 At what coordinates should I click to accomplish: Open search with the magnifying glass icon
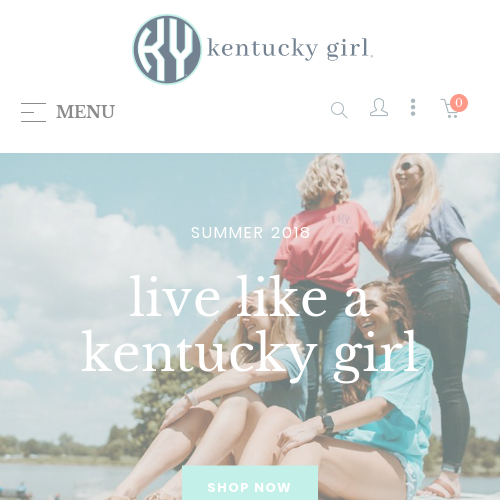coord(339,110)
